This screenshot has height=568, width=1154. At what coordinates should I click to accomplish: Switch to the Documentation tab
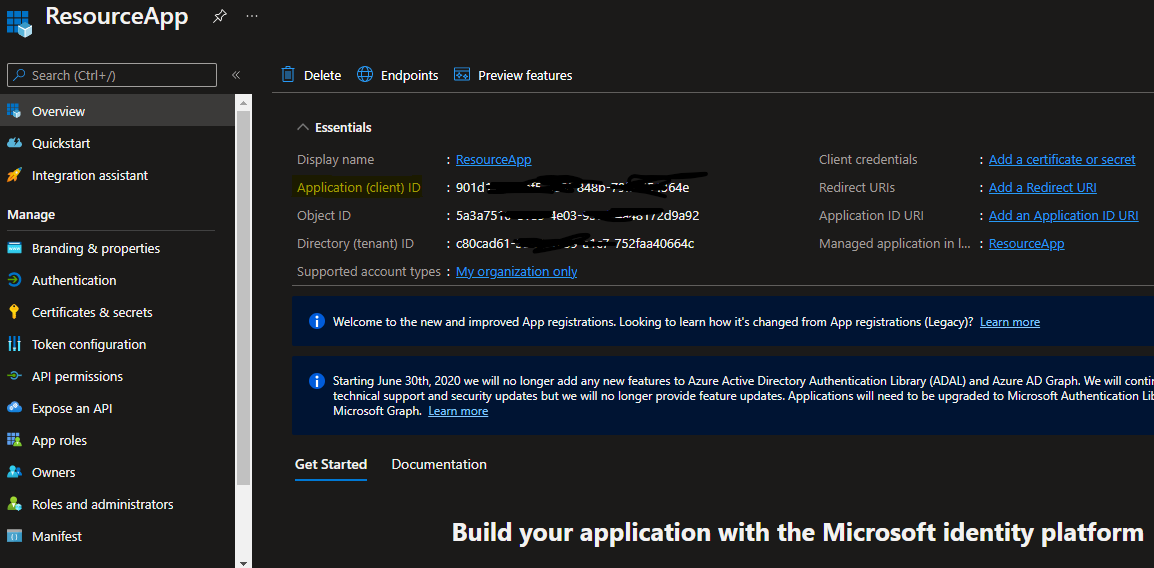point(439,464)
